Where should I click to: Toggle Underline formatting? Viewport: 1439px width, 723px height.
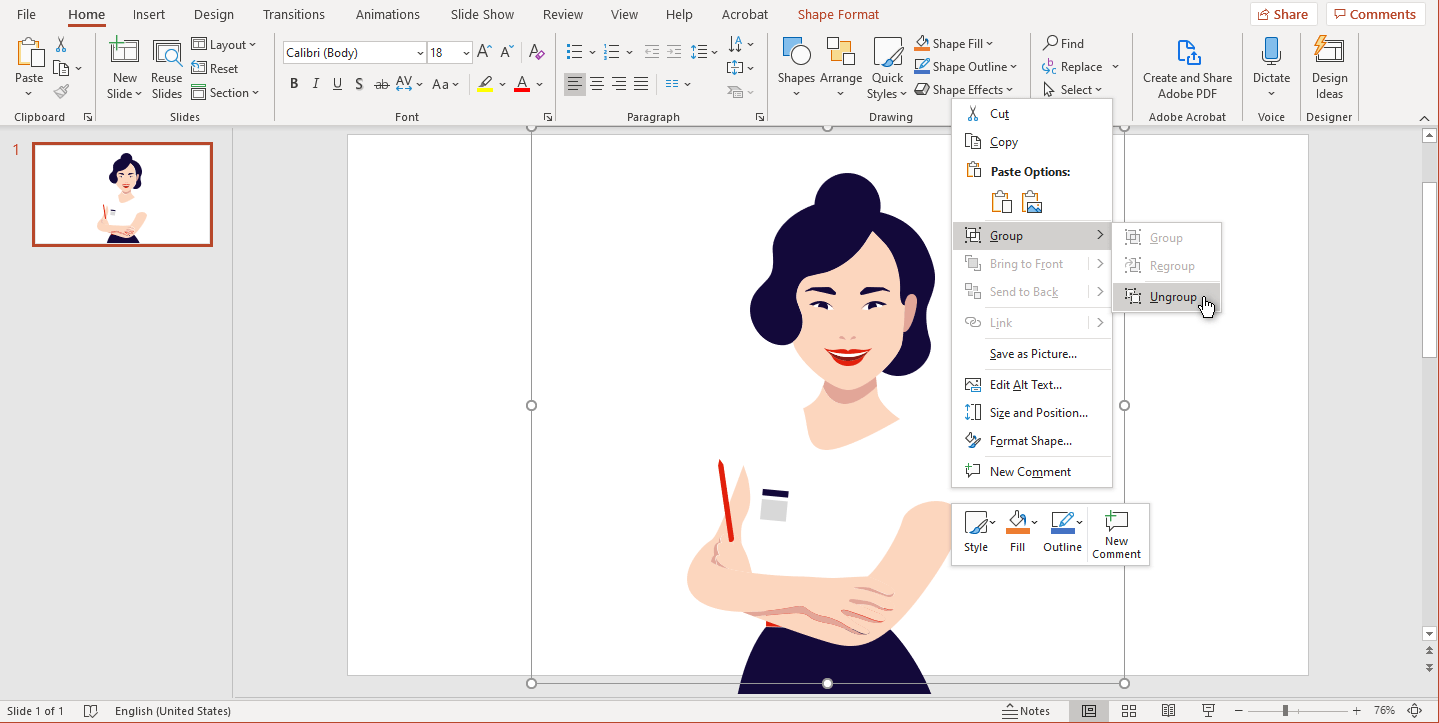[x=338, y=84]
